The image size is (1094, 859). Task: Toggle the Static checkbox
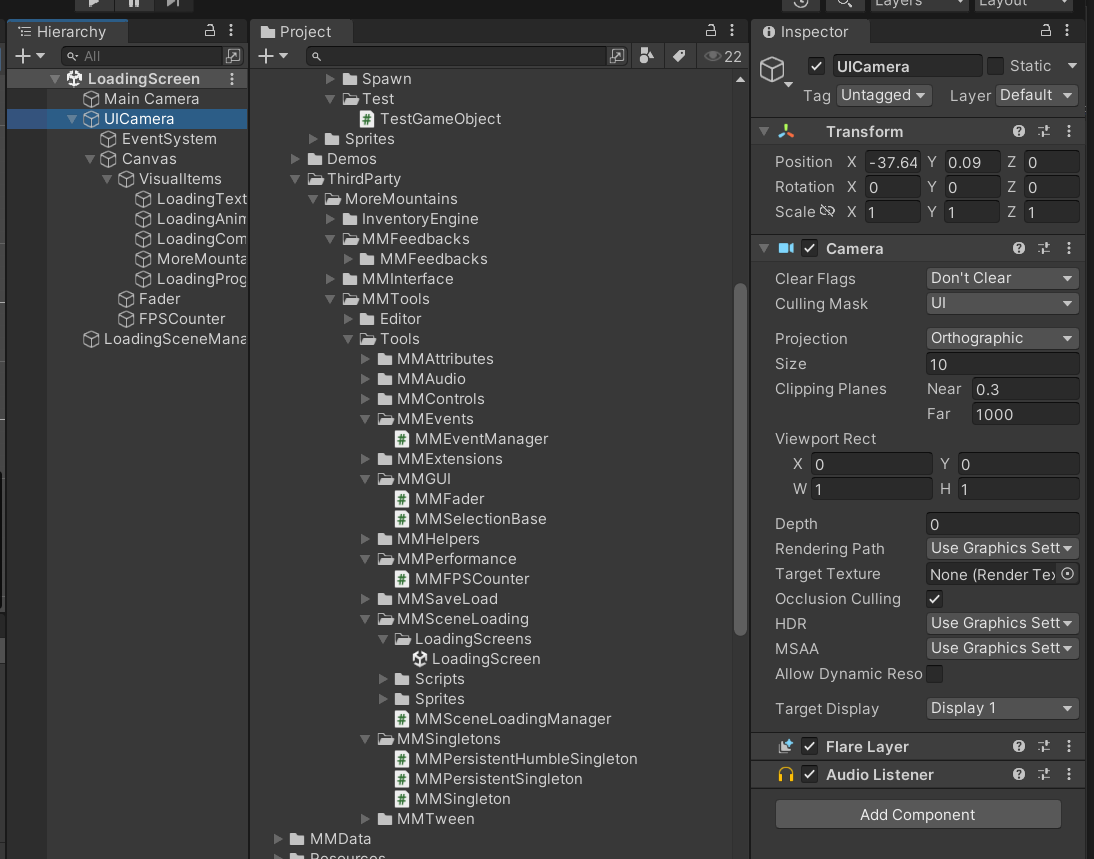(996, 66)
